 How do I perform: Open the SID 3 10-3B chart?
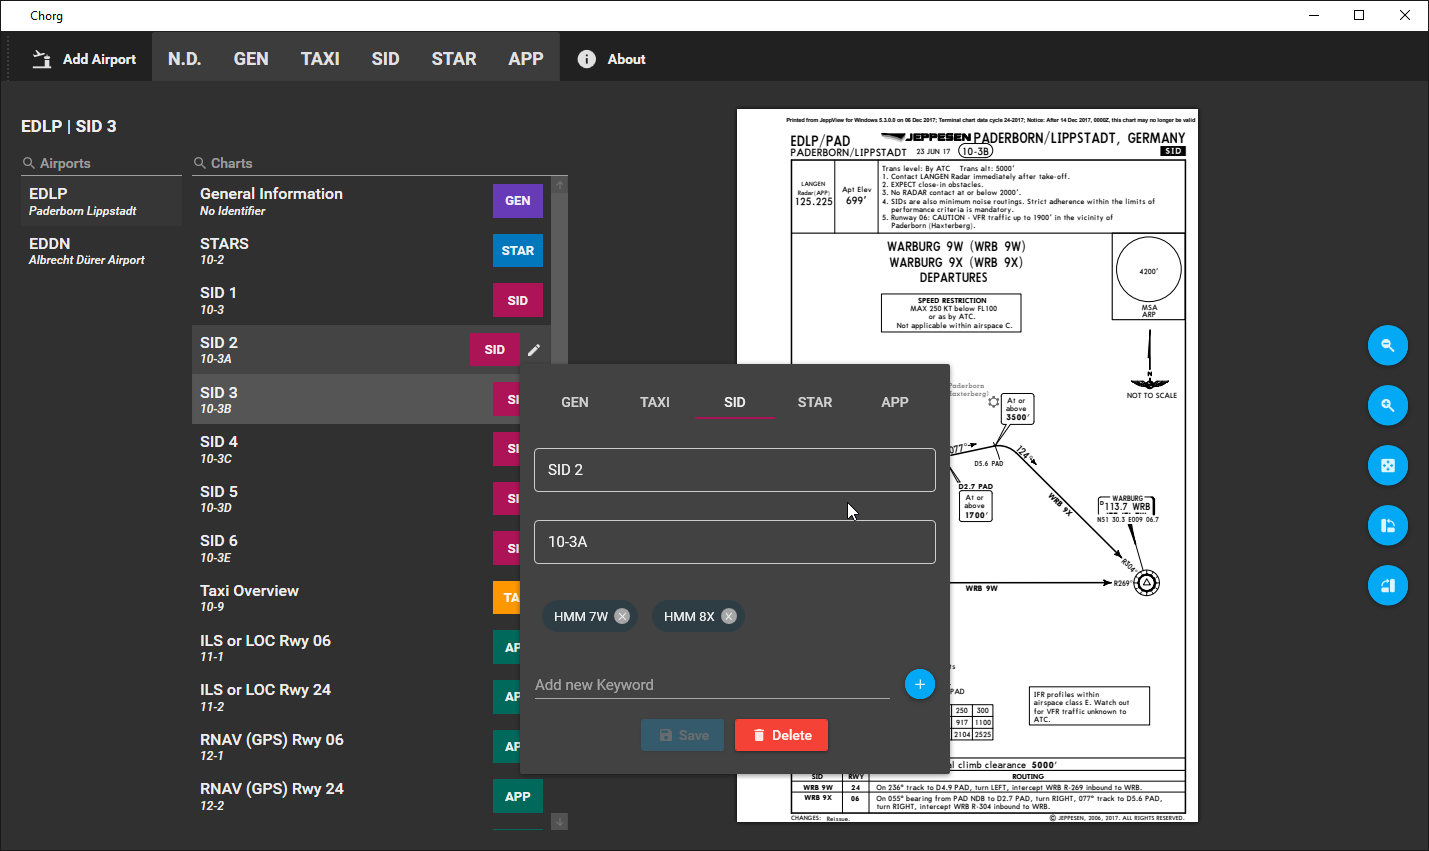(356, 400)
